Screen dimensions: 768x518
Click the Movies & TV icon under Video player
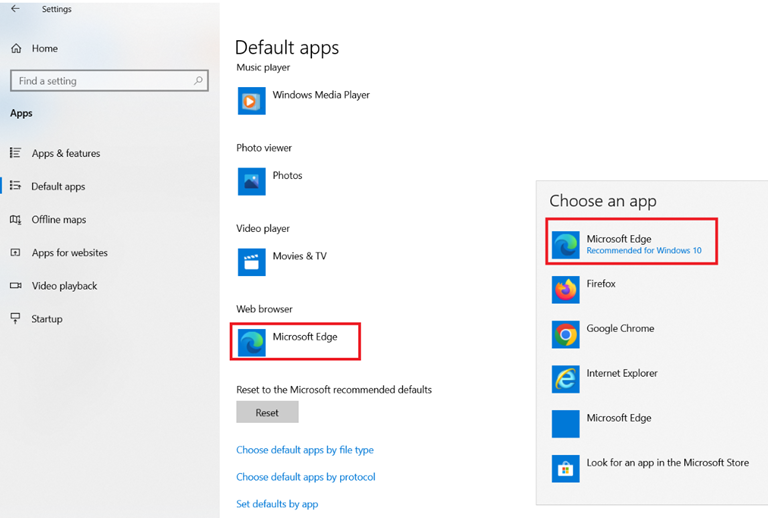click(x=252, y=262)
